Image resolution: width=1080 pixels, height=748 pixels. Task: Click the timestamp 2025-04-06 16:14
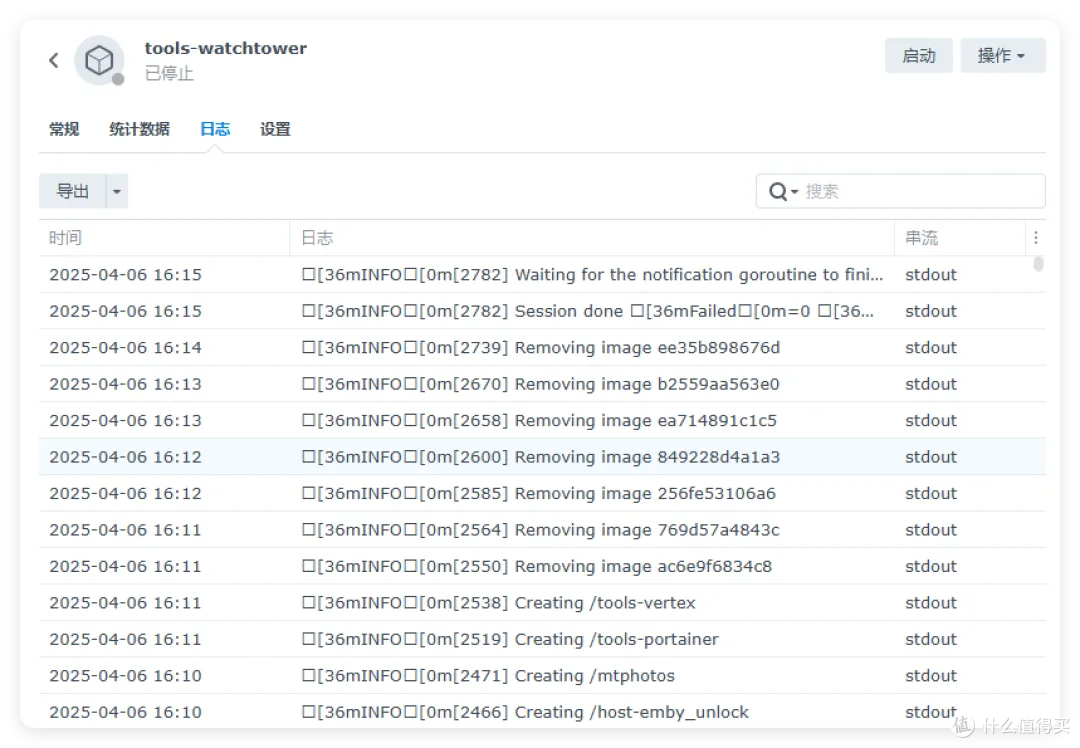pos(125,348)
